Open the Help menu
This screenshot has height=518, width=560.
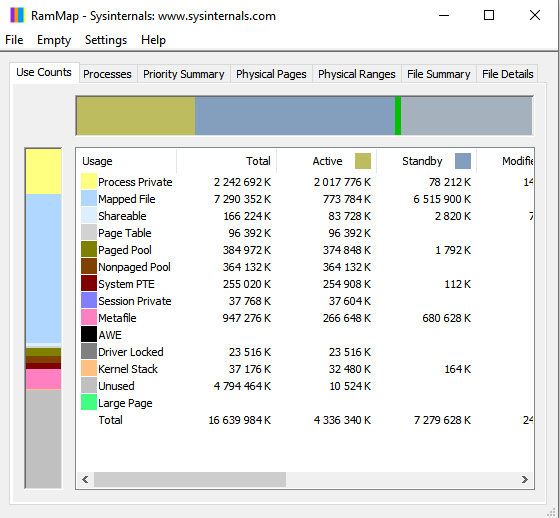153,40
